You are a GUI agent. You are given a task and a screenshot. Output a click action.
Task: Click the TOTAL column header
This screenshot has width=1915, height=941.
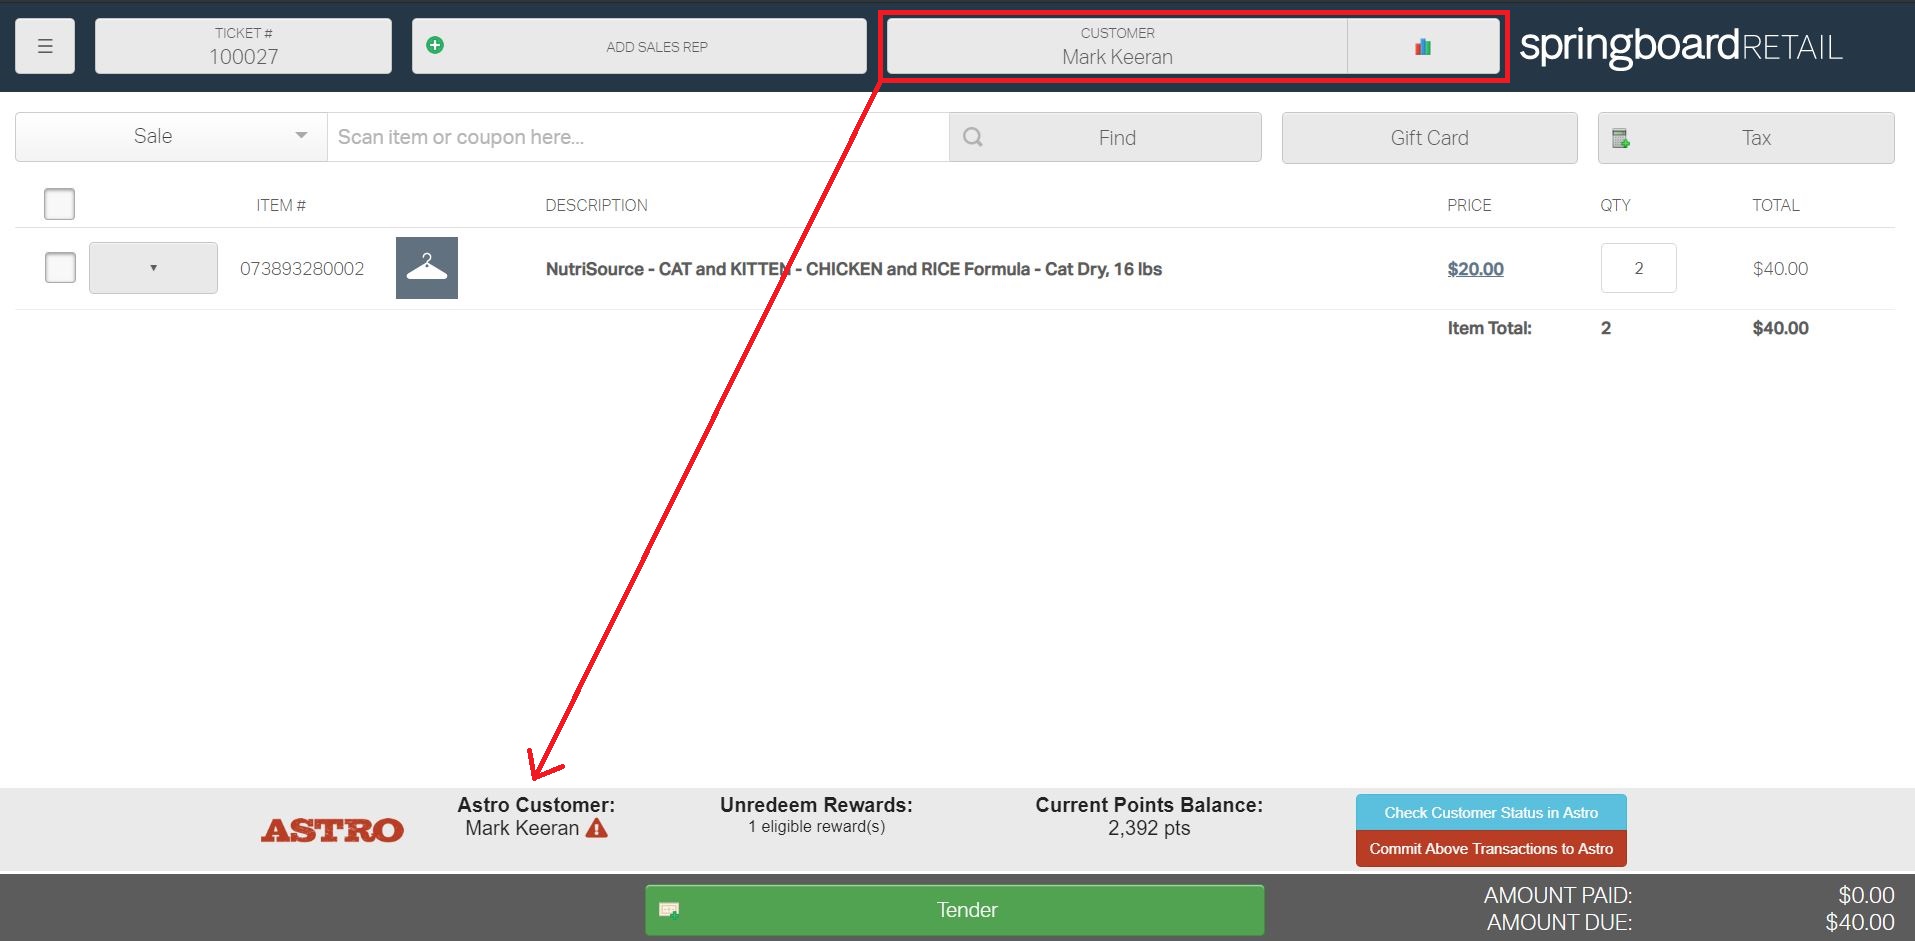pyautogui.click(x=1776, y=205)
